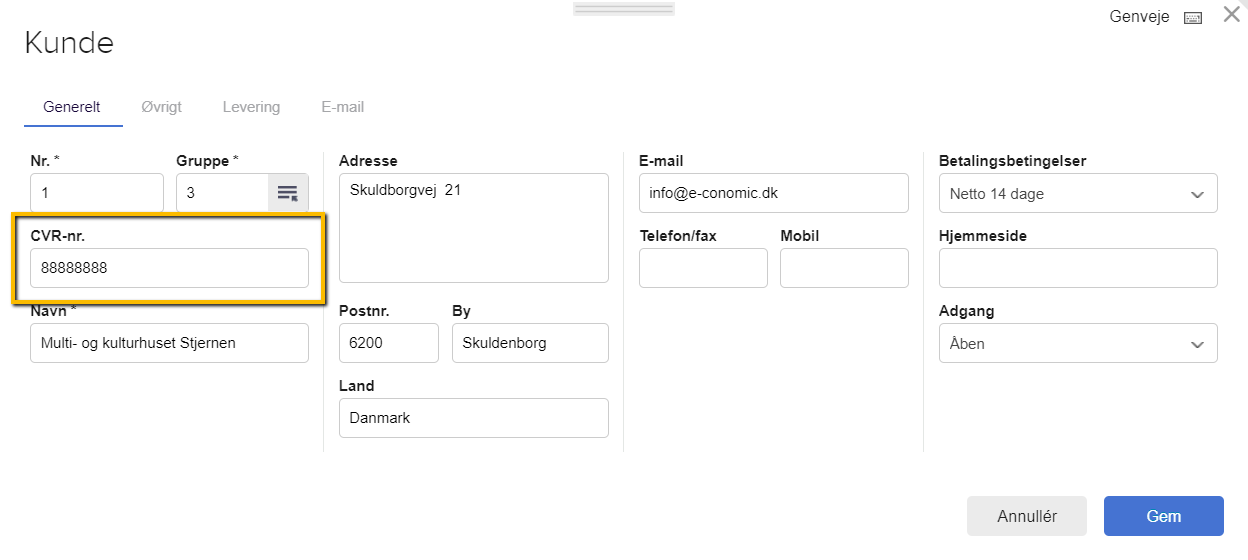Switch to the Øvrigt tab
Screen dimensions: 1248x560
[x=161, y=107]
